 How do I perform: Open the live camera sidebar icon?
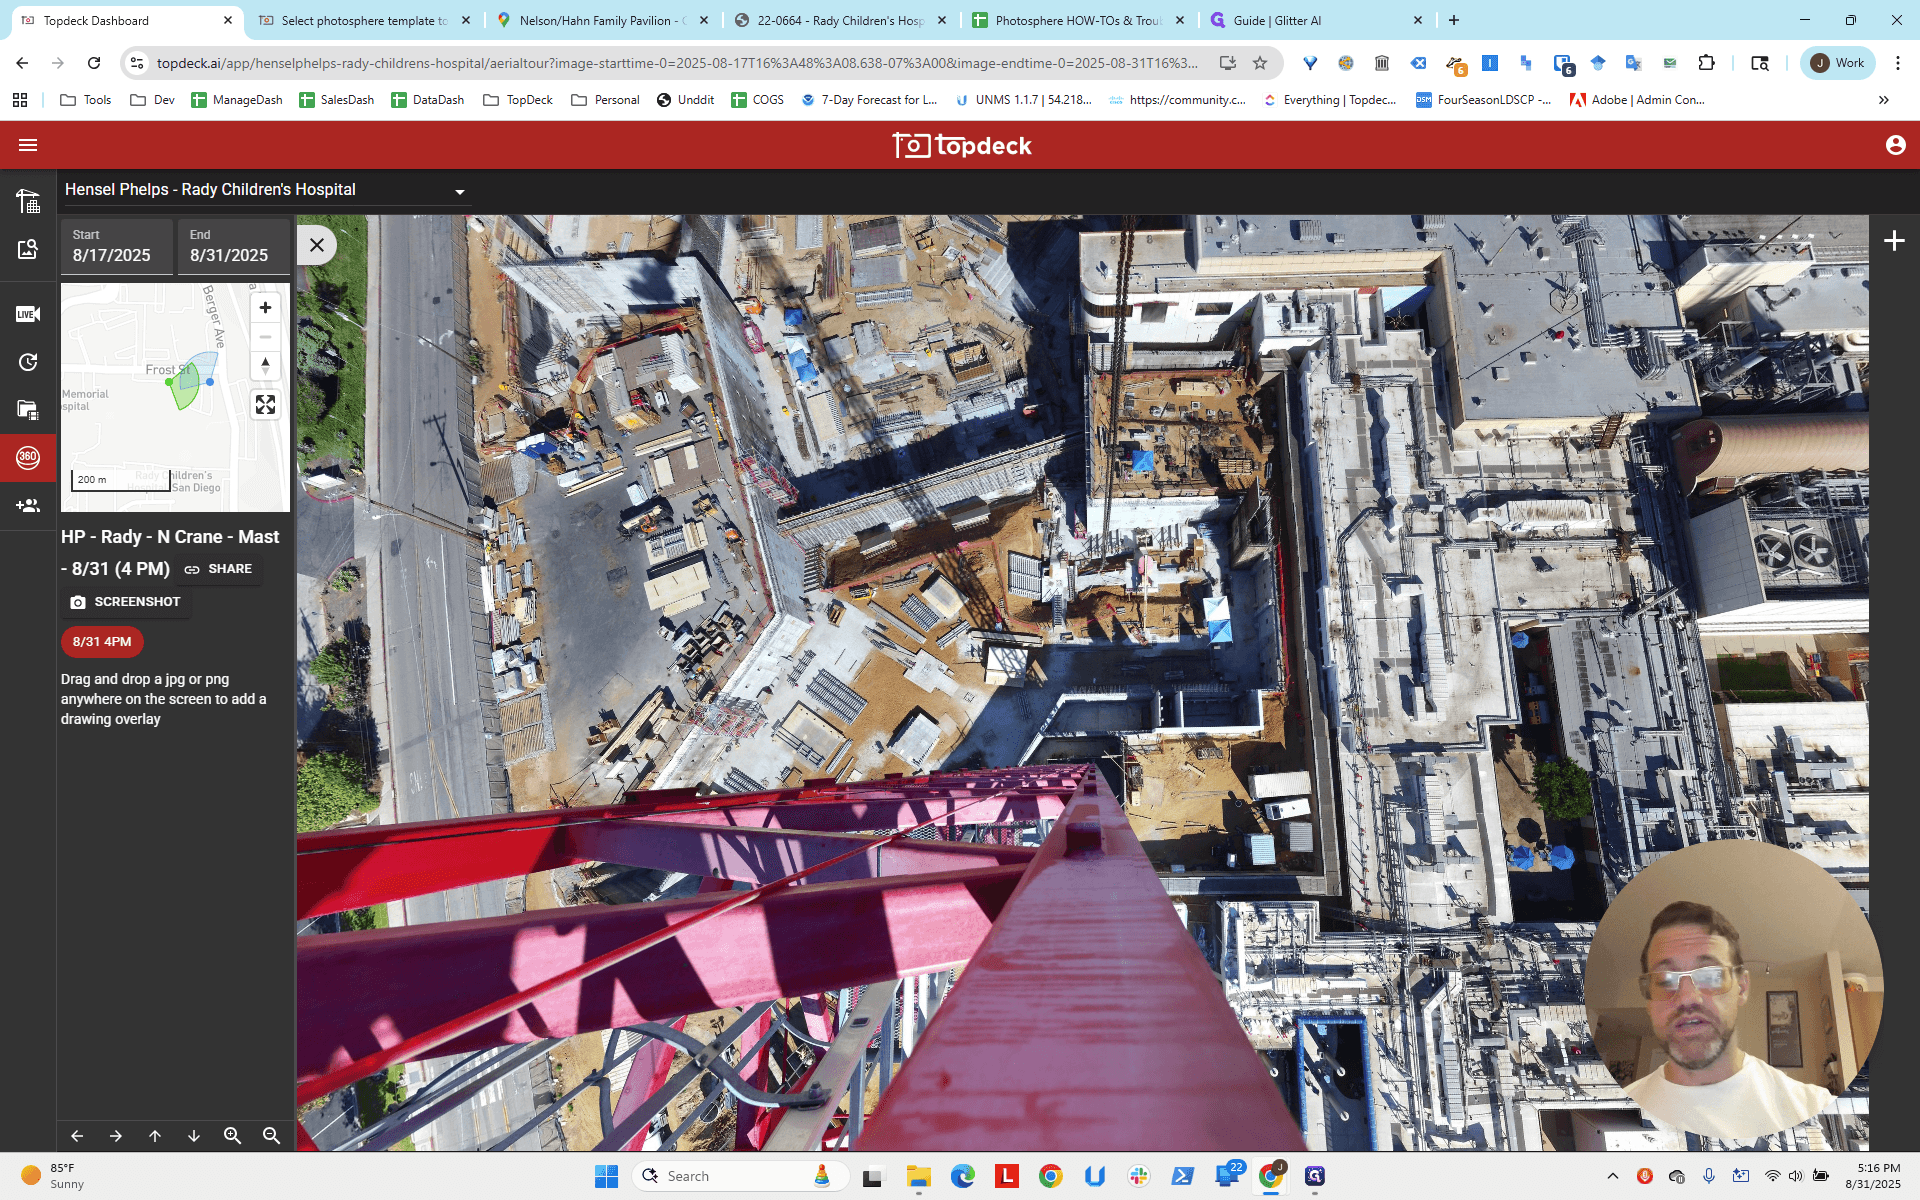point(28,314)
